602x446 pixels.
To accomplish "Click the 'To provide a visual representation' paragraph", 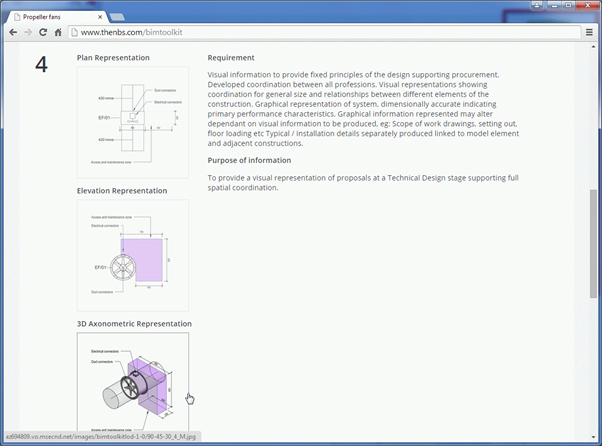I will [363, 183].
